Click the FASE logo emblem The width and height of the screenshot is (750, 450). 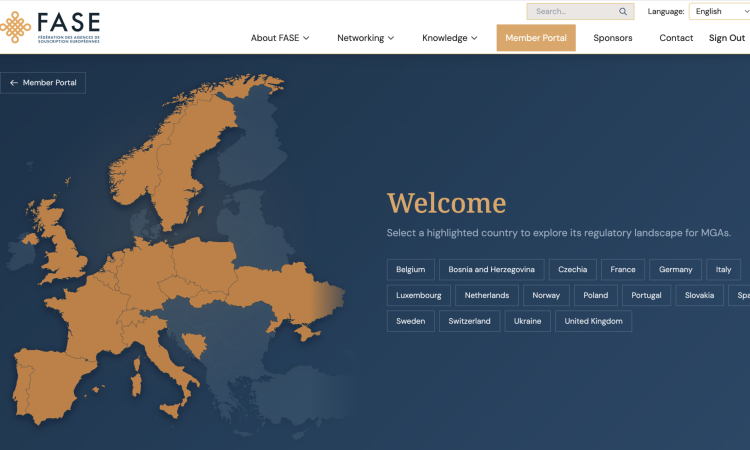click(15, 27)
